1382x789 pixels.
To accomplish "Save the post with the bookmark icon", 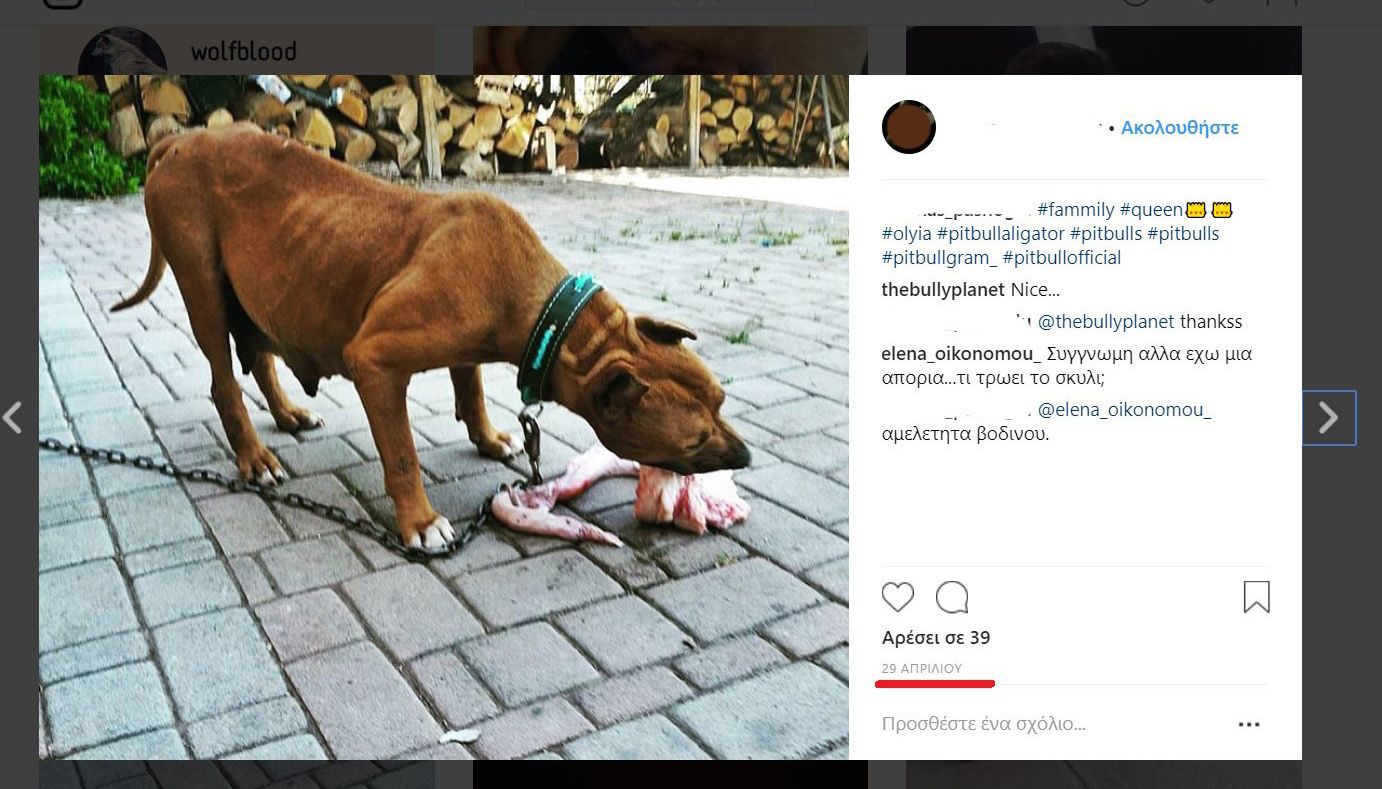I will point(1256,597).
